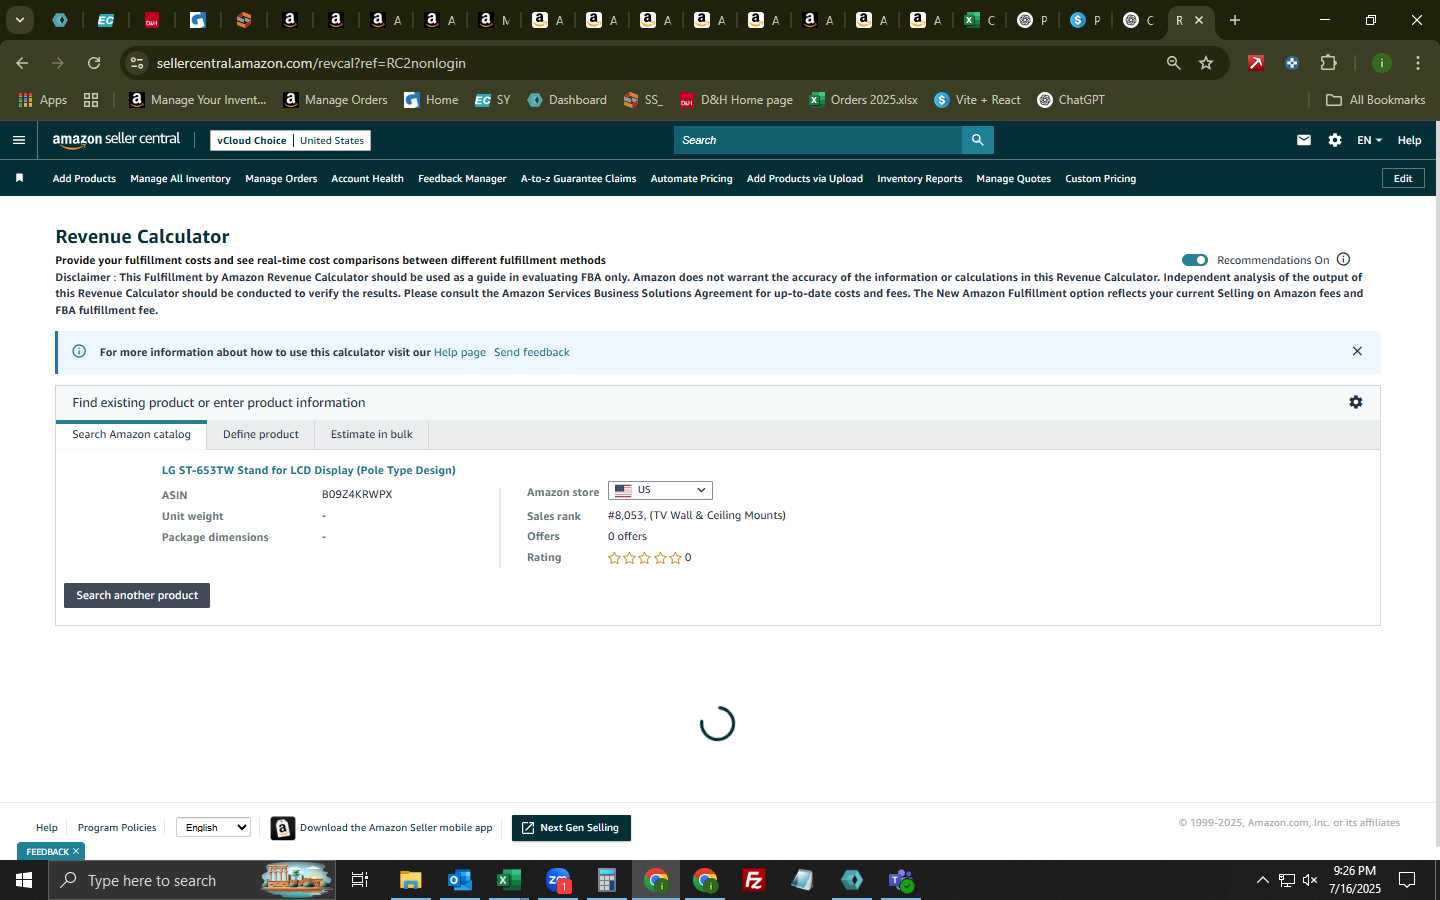Open the Seller Central hamburger menu
1440x900 pixels.
19,140
